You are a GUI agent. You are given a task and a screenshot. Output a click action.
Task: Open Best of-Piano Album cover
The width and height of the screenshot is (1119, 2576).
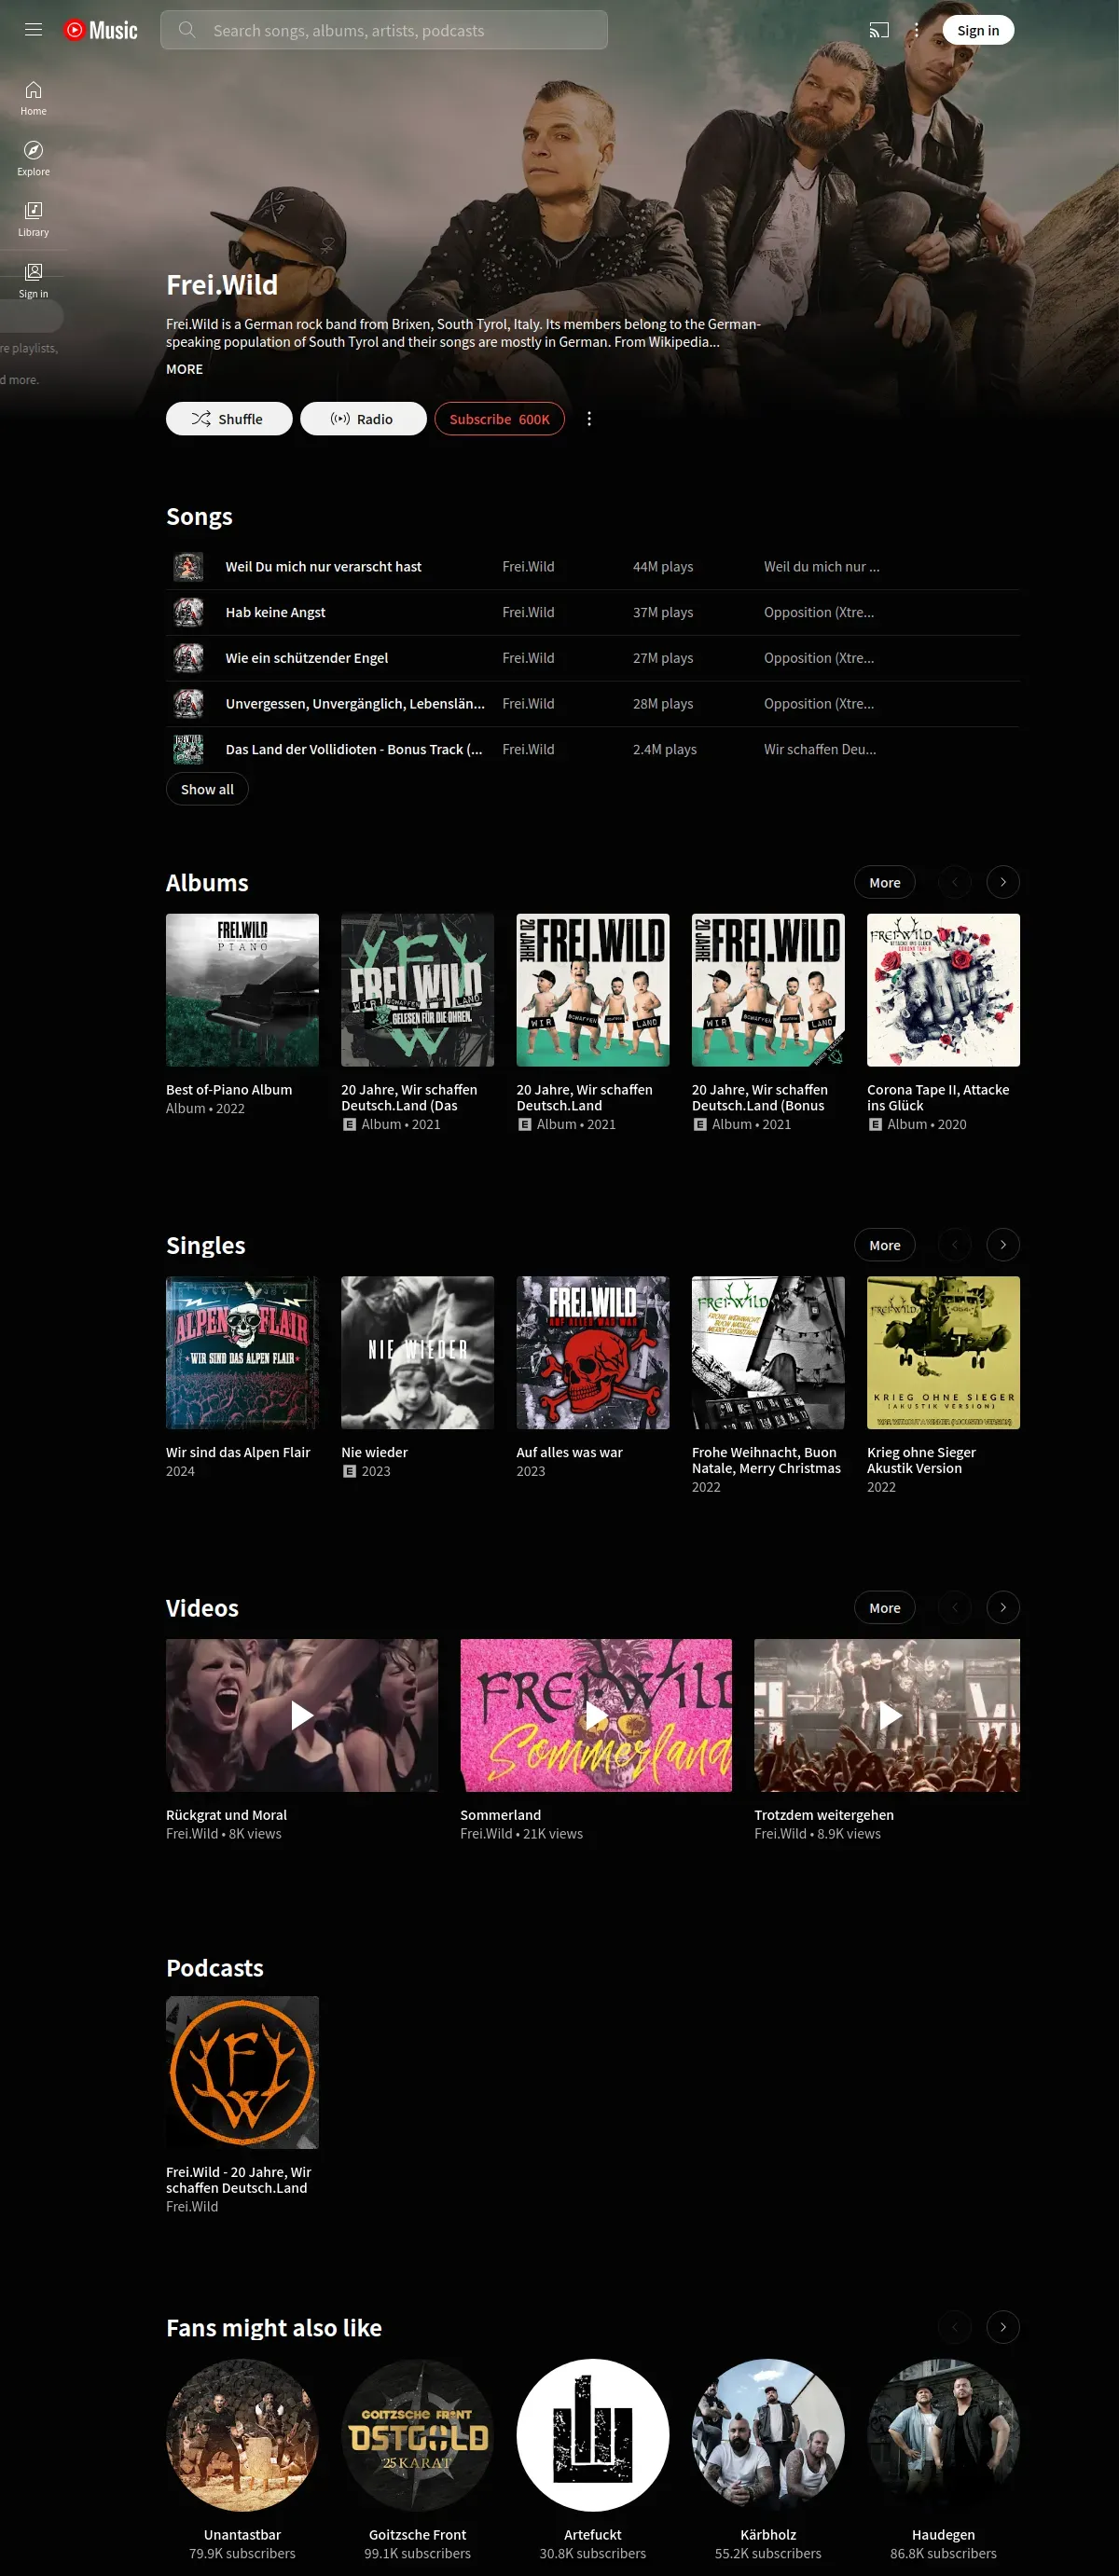(x=242, y=990)
